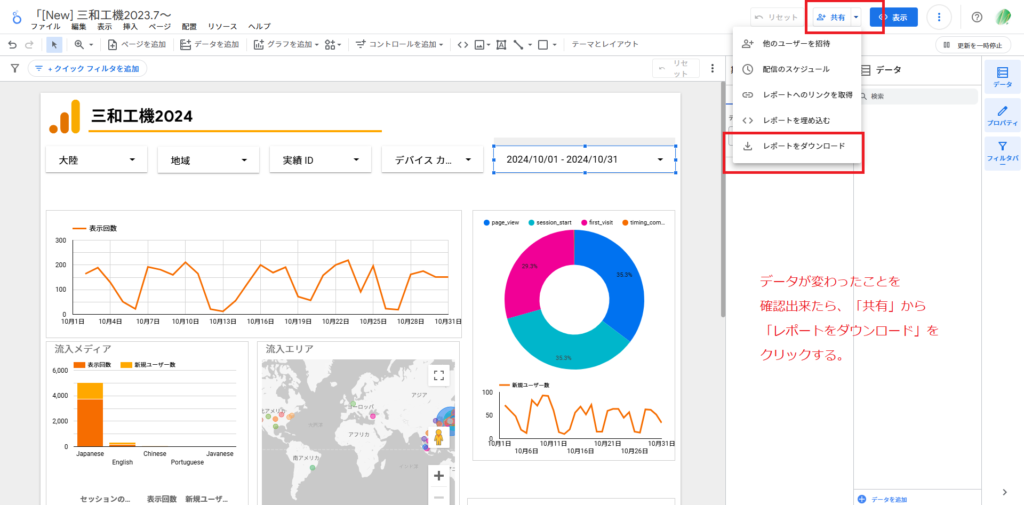This screenshot has width=1024, height=505.
Task: Click the three-dot more options button
Action: click(938, 17)
